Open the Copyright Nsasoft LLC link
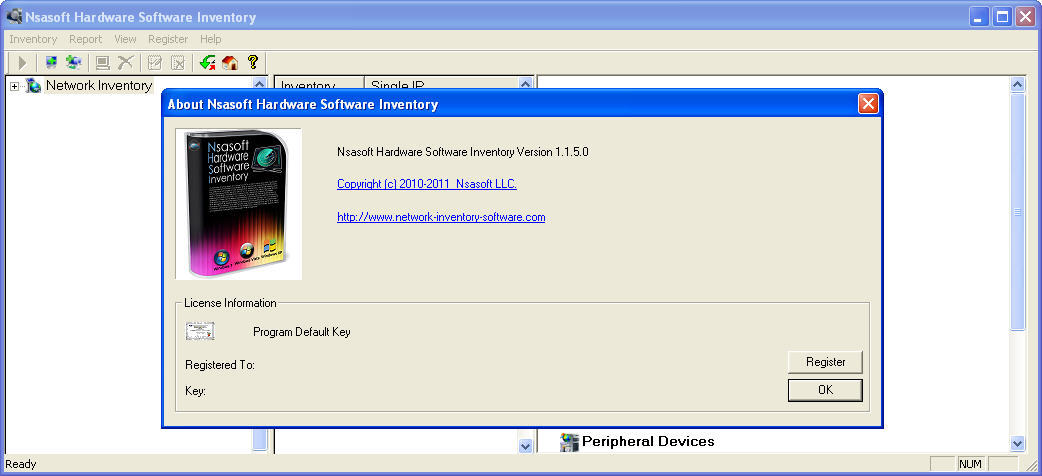 point(427,184)
